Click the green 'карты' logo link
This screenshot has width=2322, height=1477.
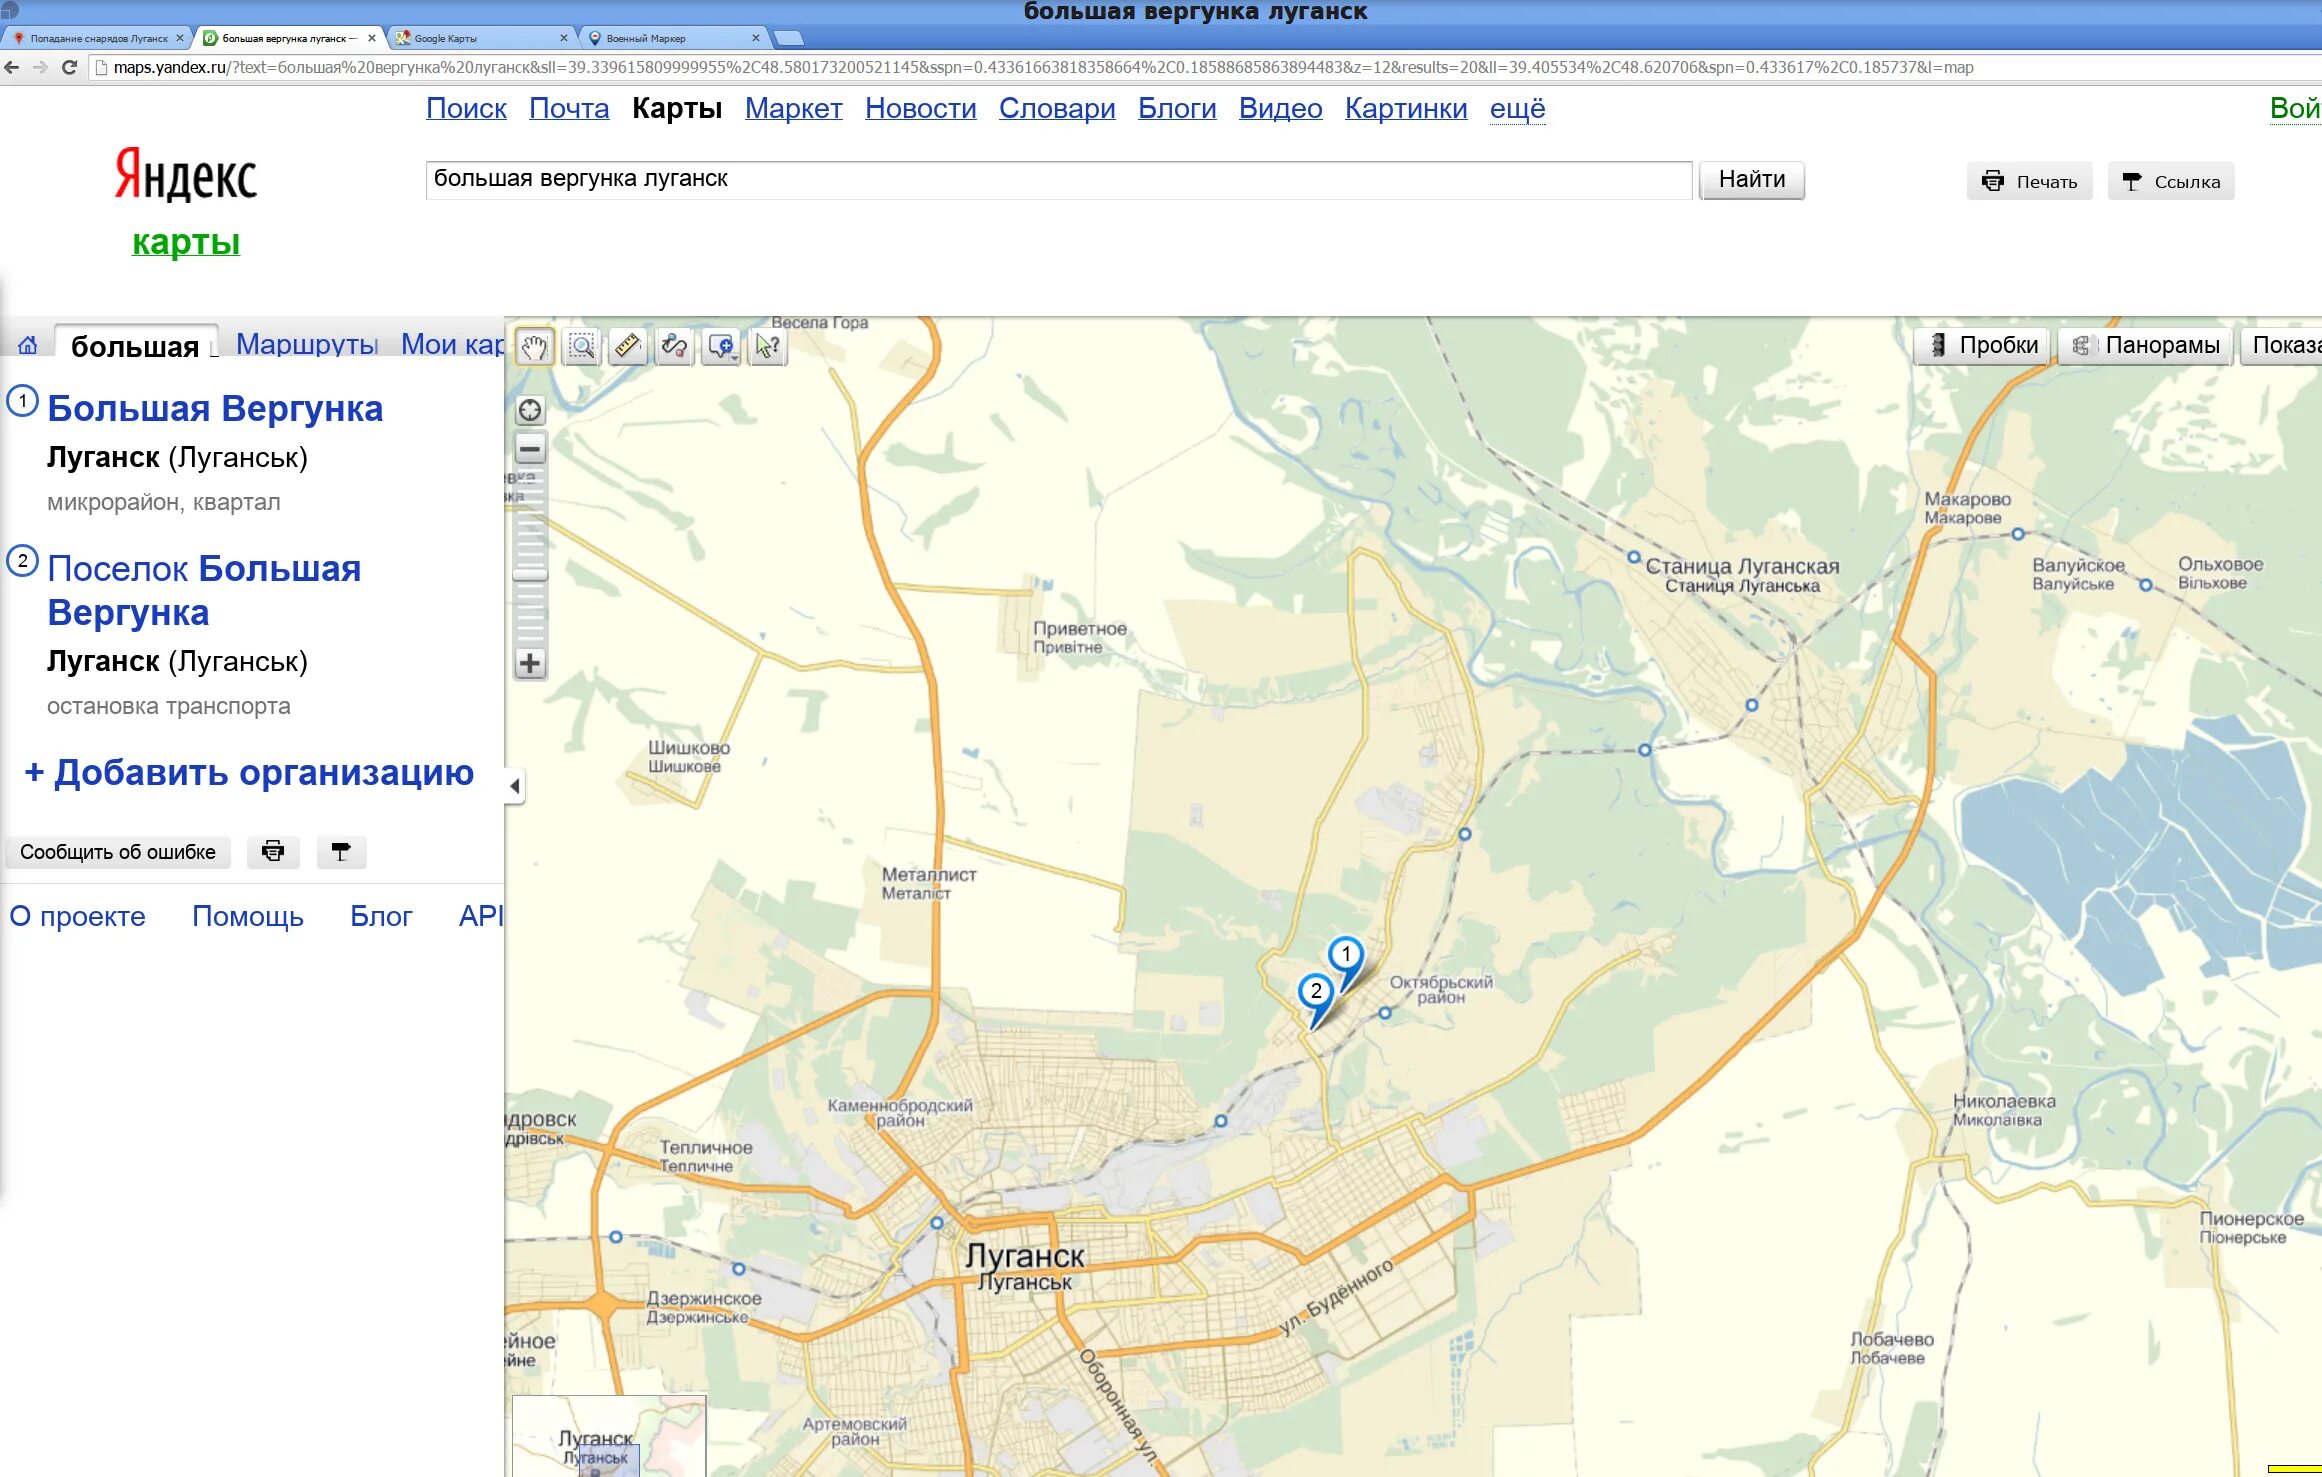186,242
